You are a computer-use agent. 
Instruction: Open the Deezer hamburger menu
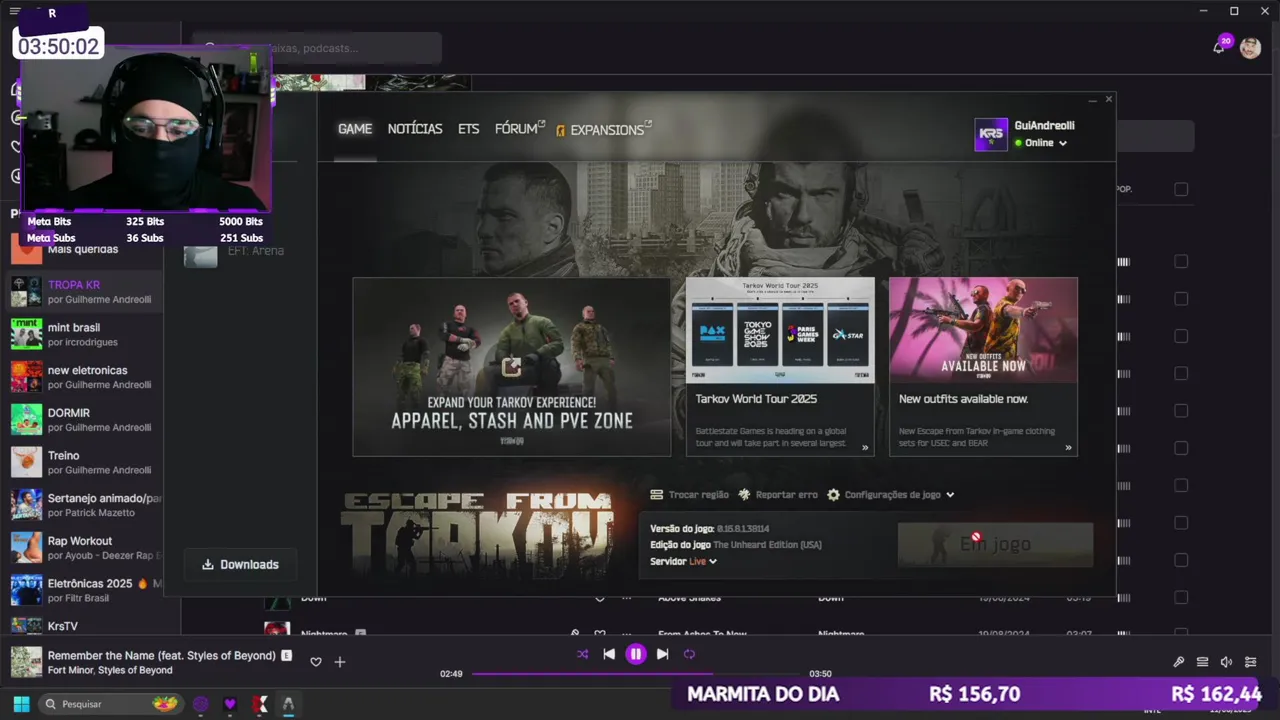pyautogui.click(x=14, y=11)
